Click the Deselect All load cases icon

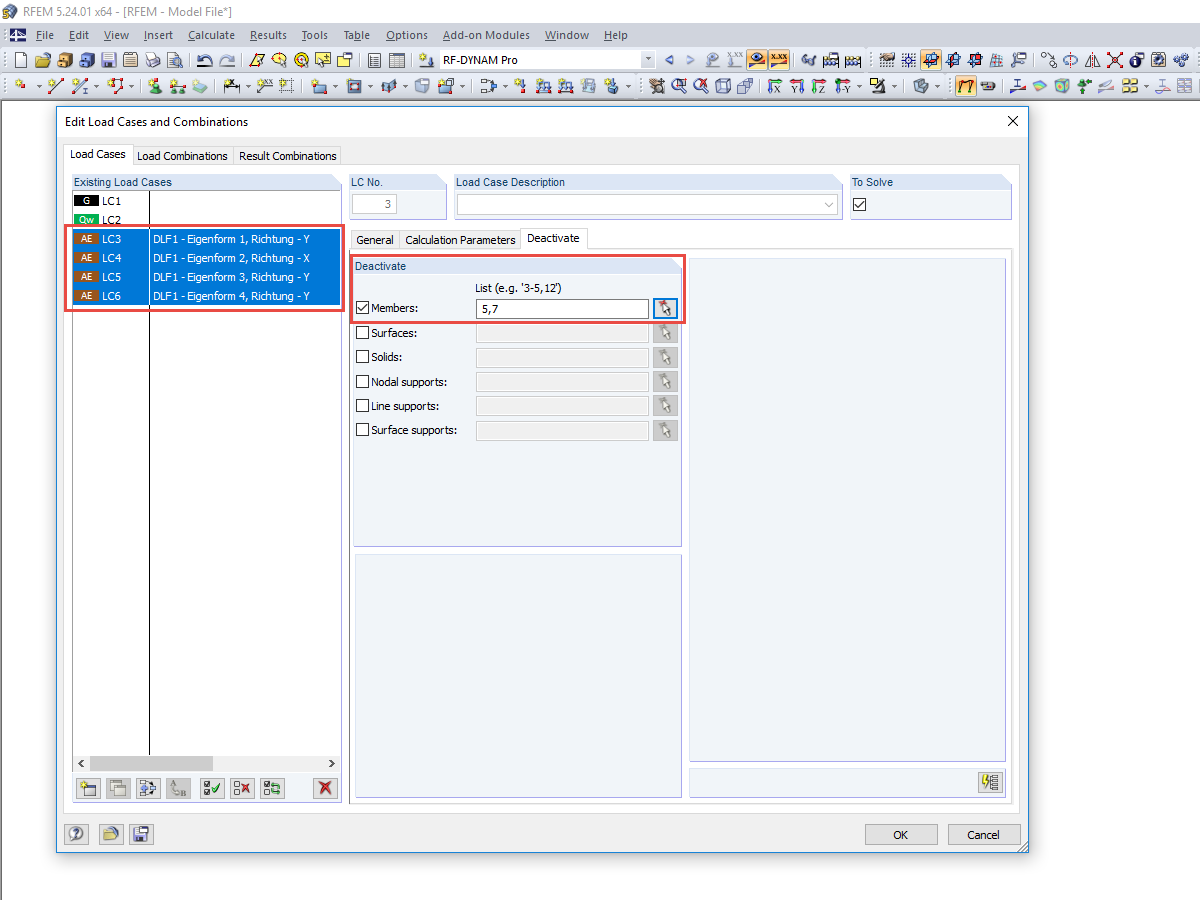(242, 788)
